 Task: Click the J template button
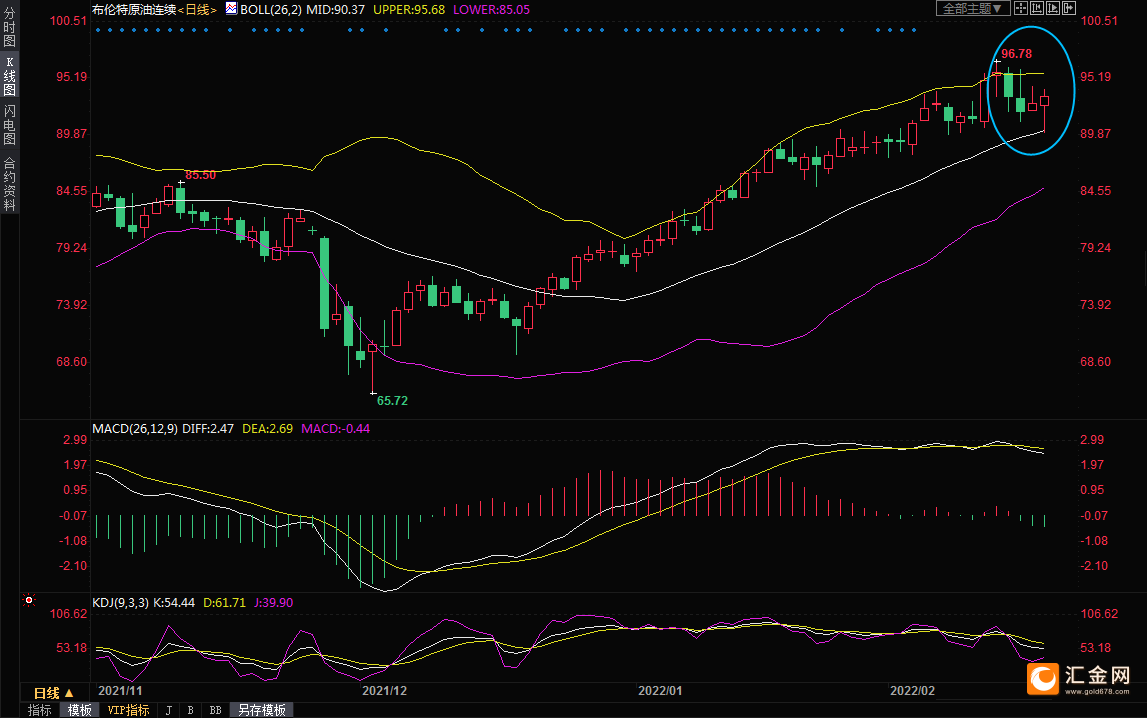(169, 710)
